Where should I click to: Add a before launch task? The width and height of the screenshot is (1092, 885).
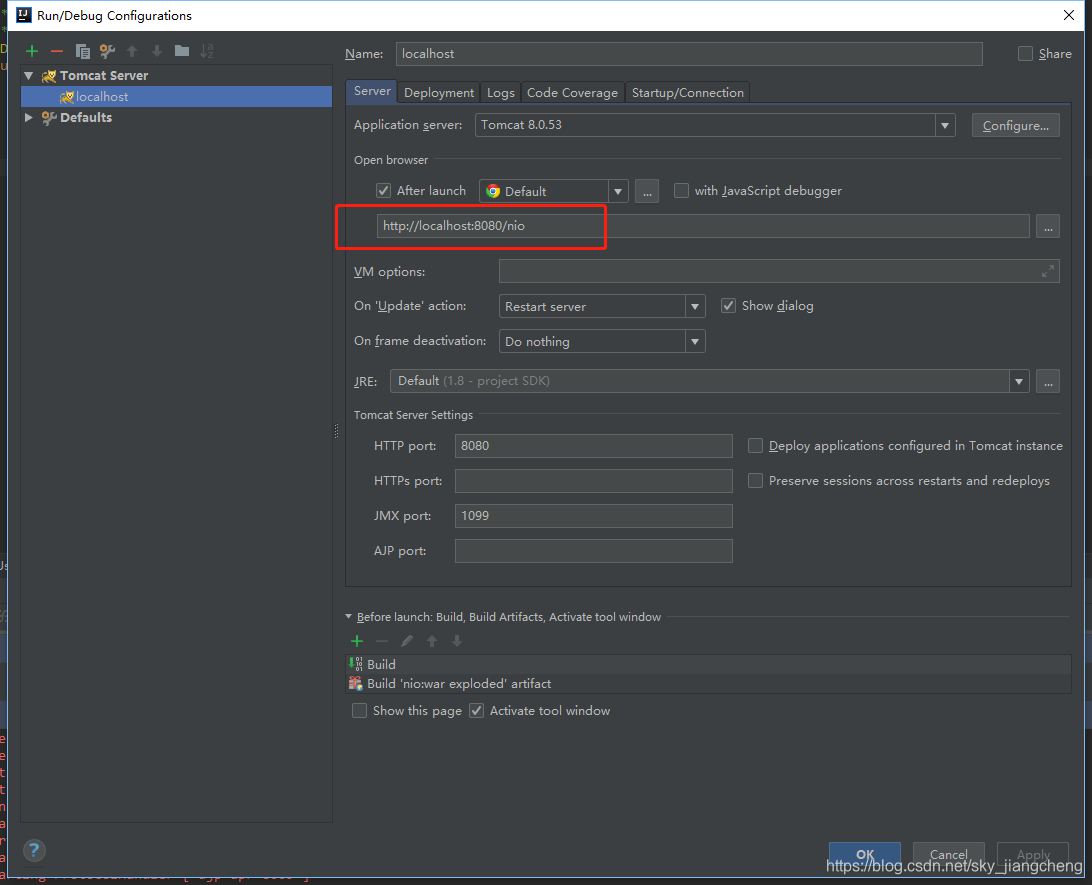pyautogui.click(x=357, y=641)
